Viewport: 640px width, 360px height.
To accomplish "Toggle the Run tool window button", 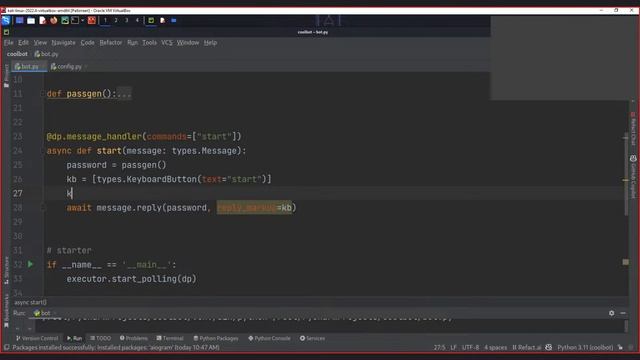I will coord(75,338).
